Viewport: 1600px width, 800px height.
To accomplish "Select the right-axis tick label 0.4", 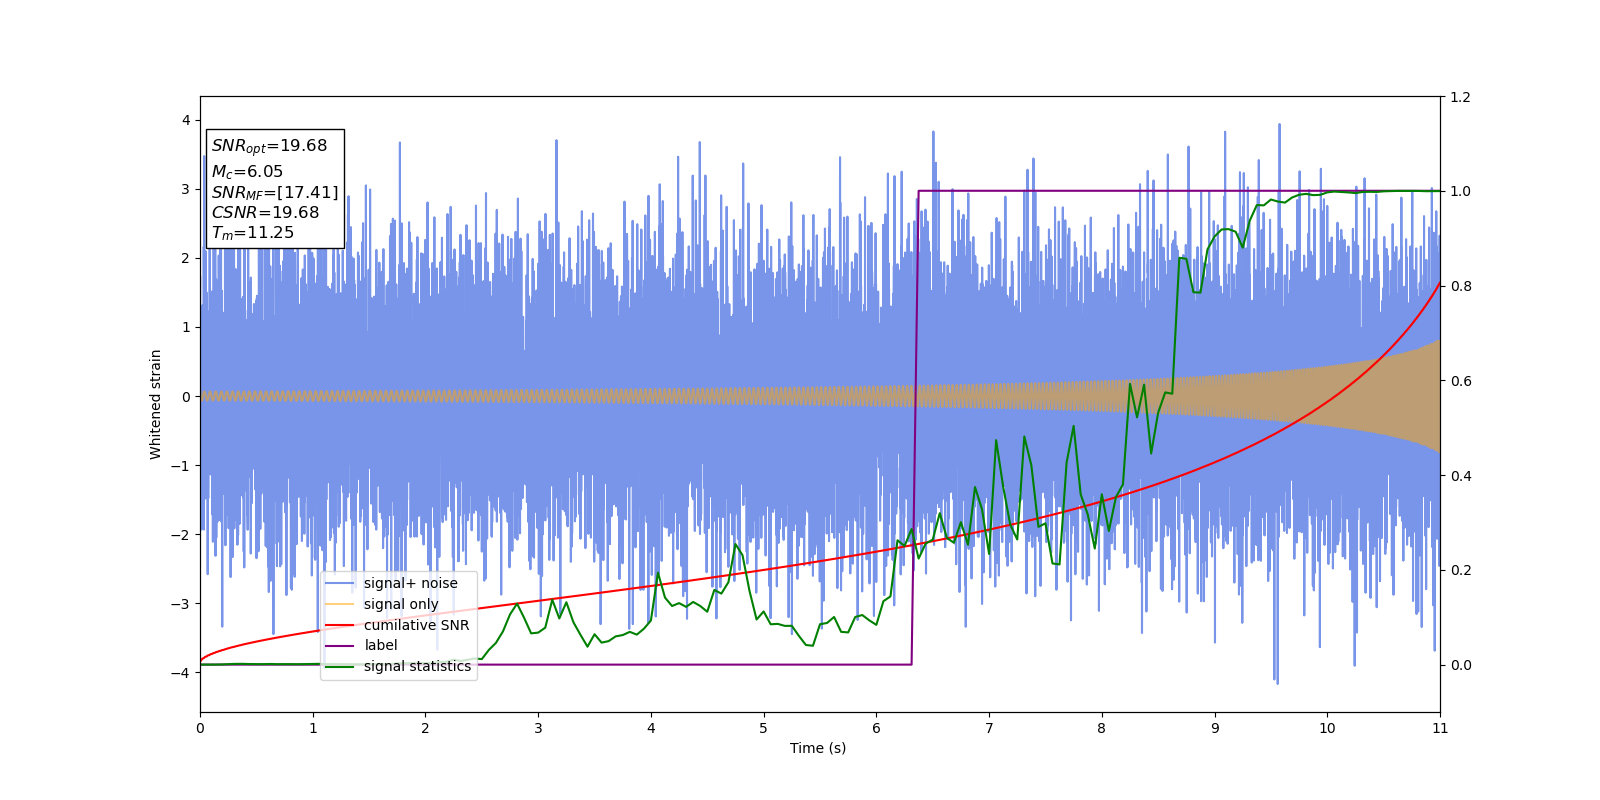I will (1460, 476).
